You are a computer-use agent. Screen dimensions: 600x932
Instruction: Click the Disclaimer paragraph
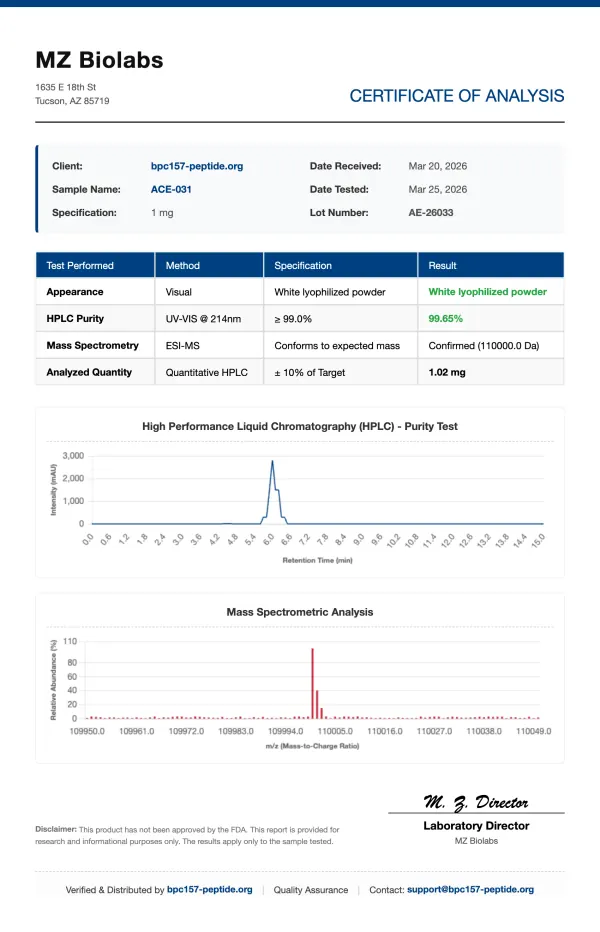[187, 835]
